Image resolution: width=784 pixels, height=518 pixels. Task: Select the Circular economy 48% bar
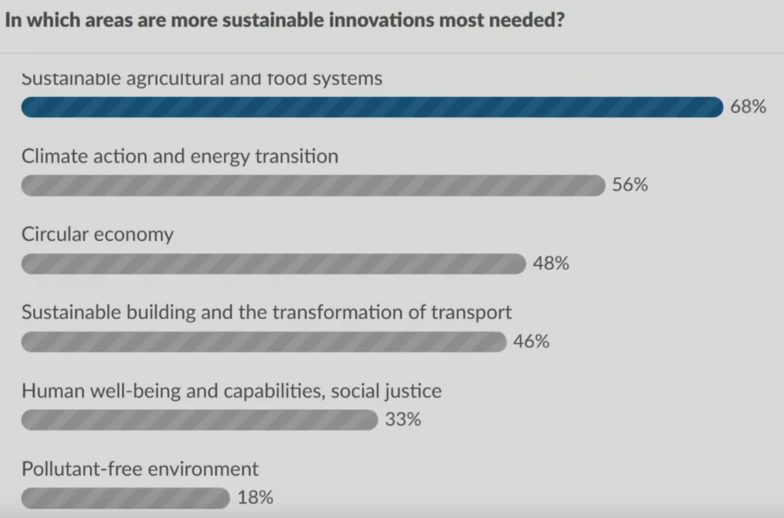(x=273, y=263)
